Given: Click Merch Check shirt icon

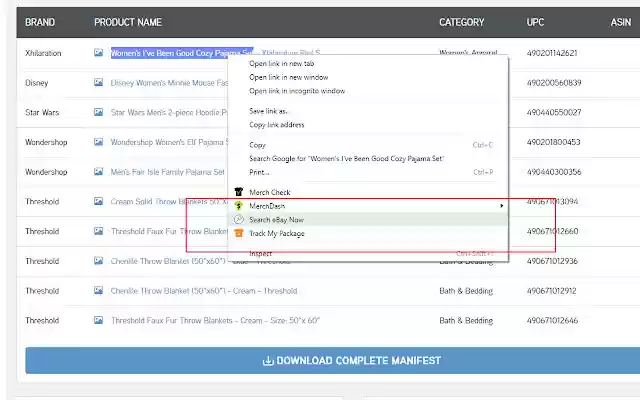Looking at the screenshot, I should click(239, 192).
